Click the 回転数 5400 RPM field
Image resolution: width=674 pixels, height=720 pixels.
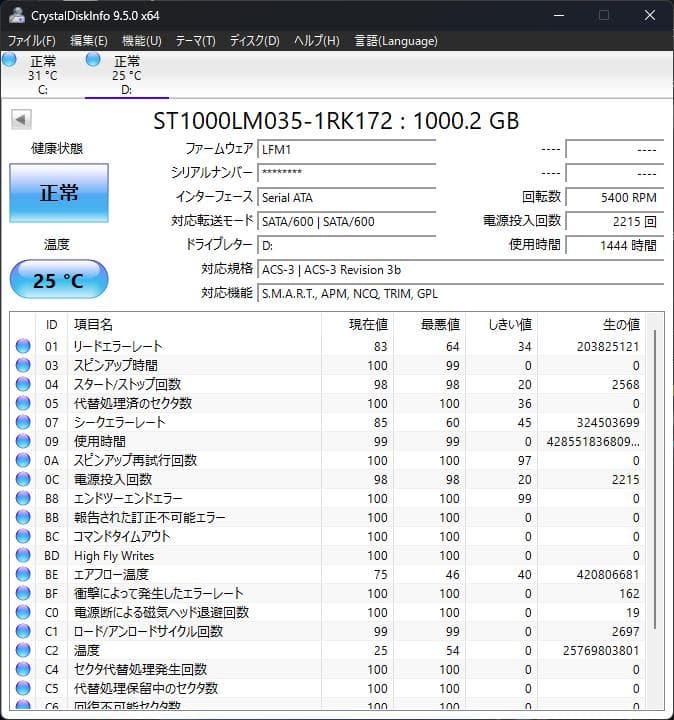(x=615, y=197)
